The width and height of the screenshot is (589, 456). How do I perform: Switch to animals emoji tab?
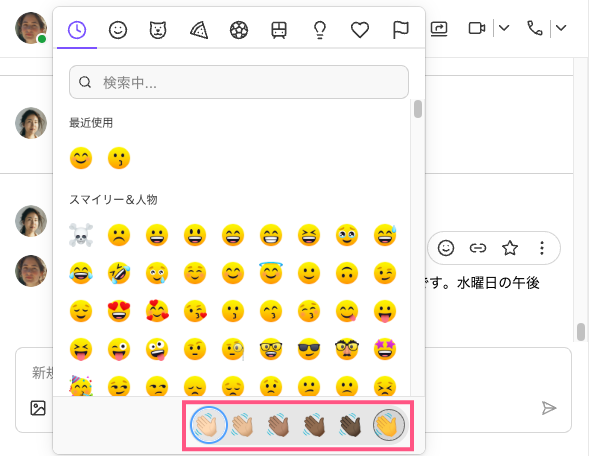158,30
